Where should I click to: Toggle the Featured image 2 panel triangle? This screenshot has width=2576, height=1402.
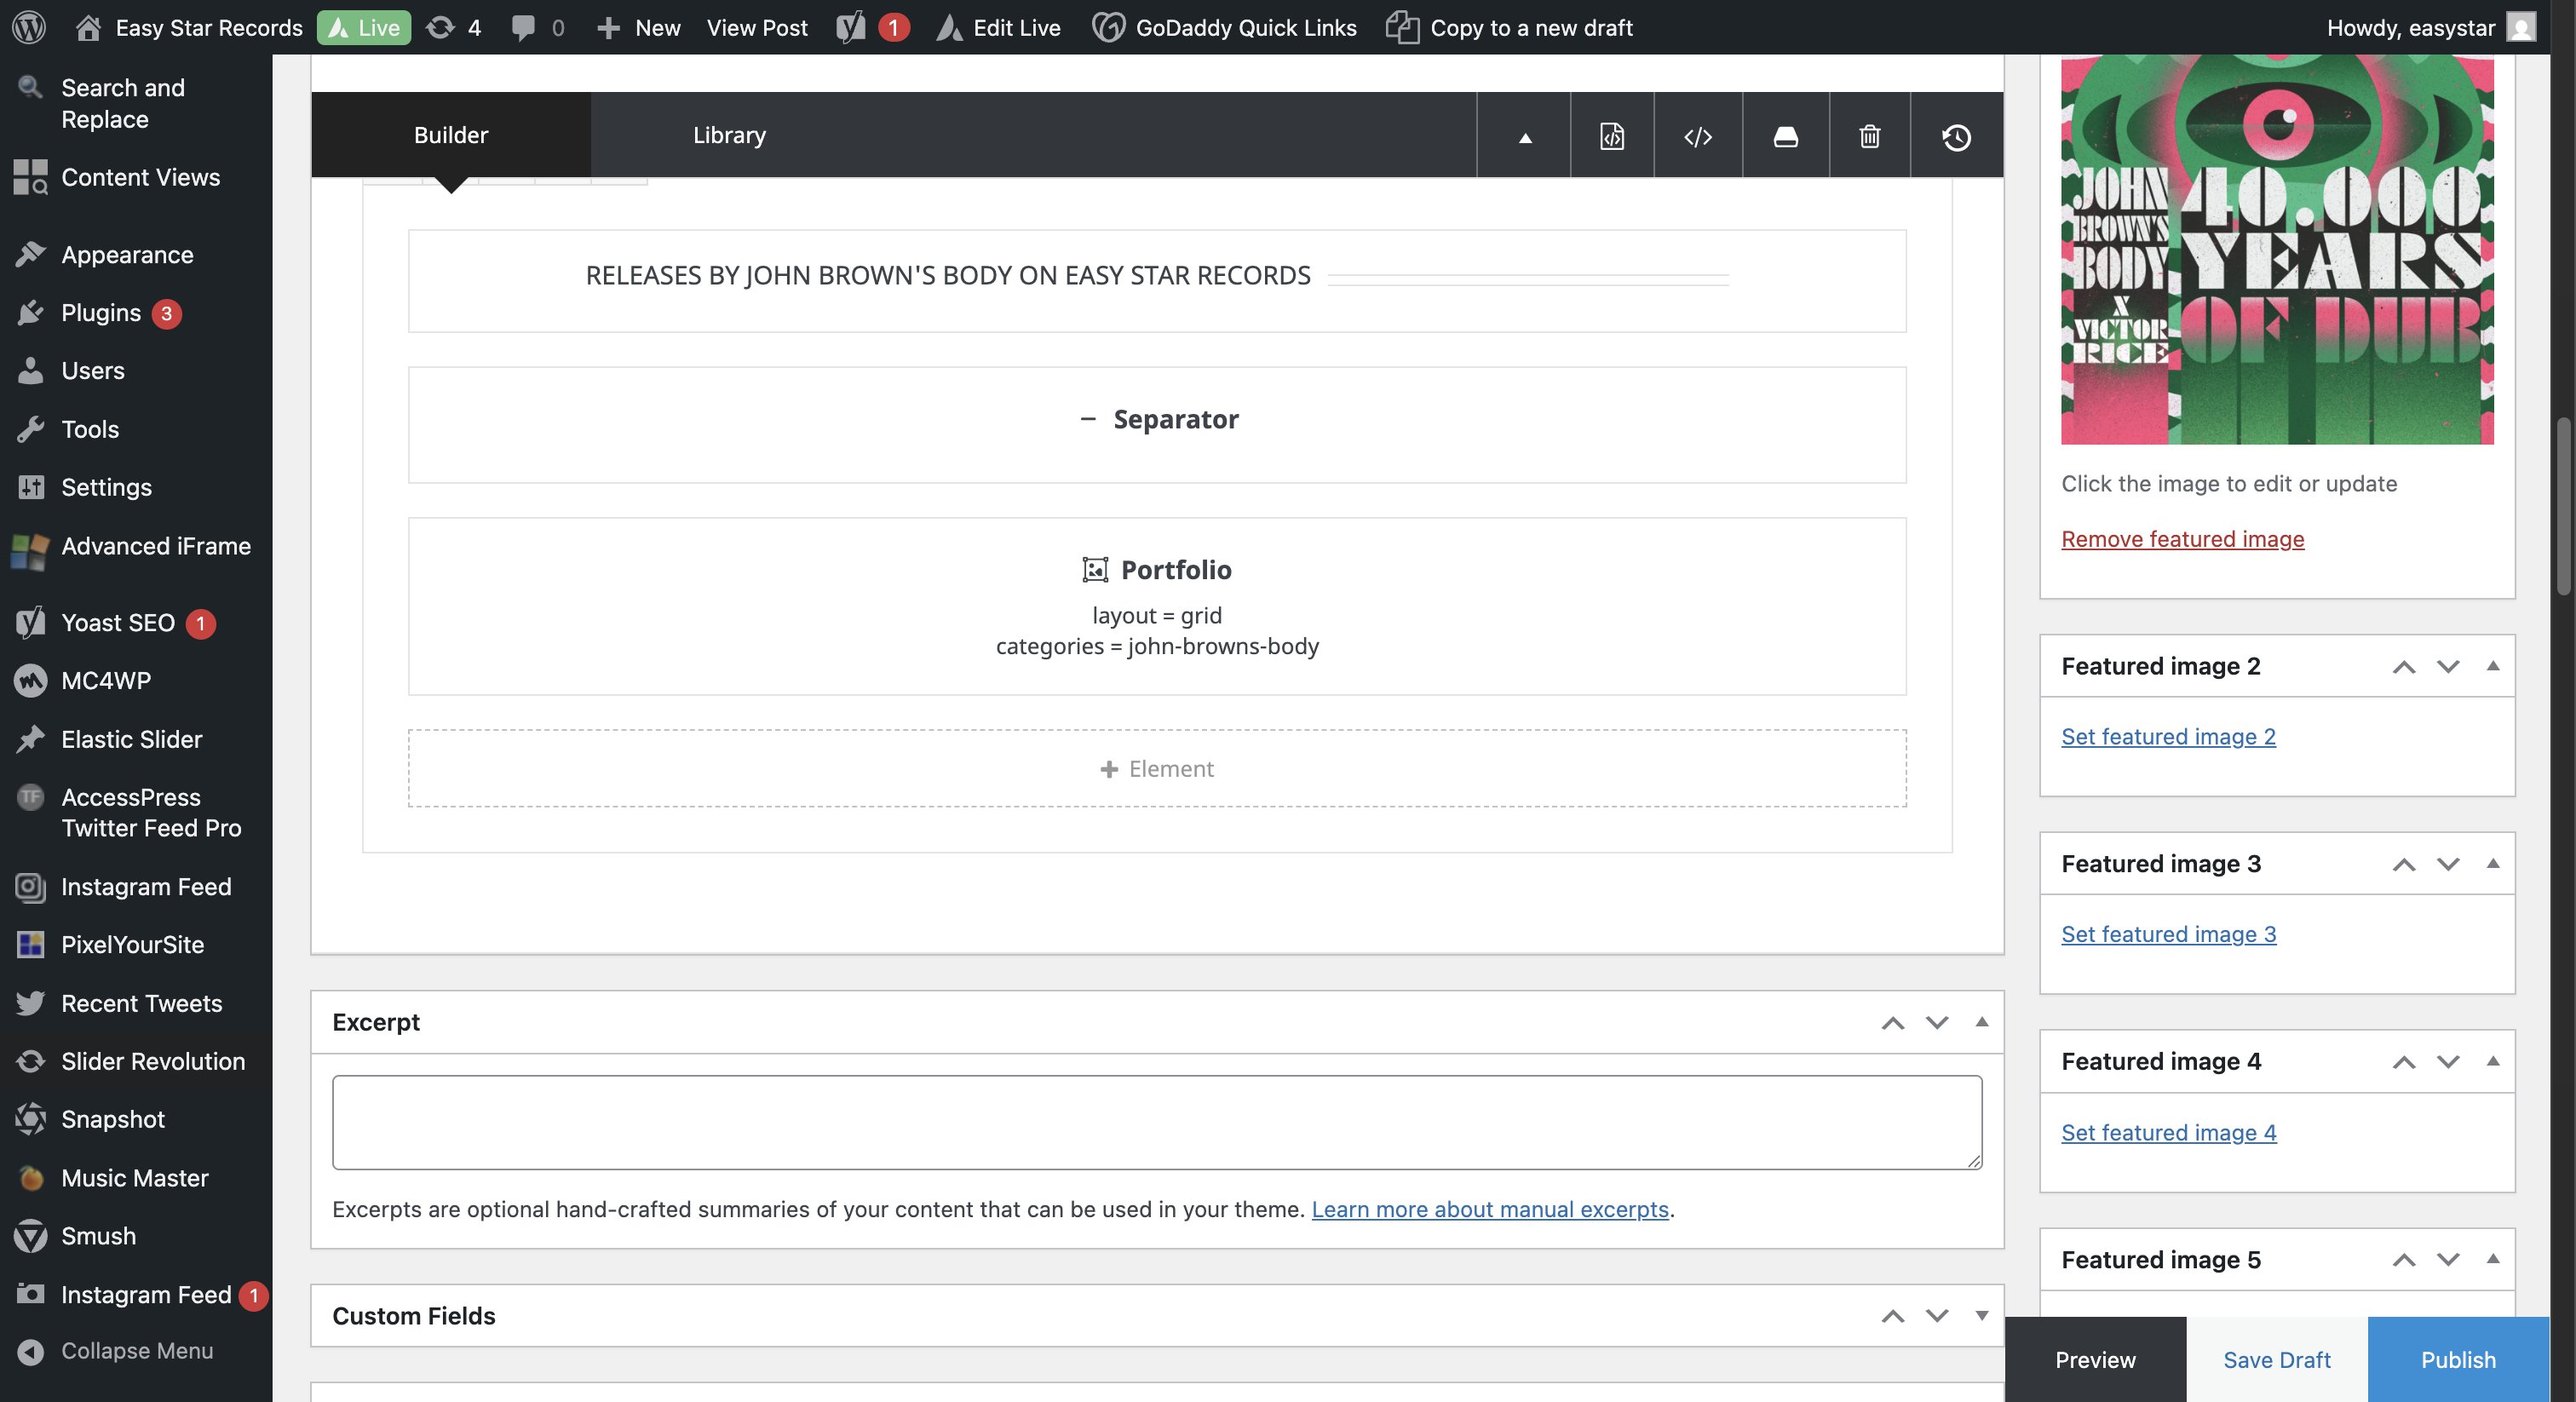pos(2492,666)
